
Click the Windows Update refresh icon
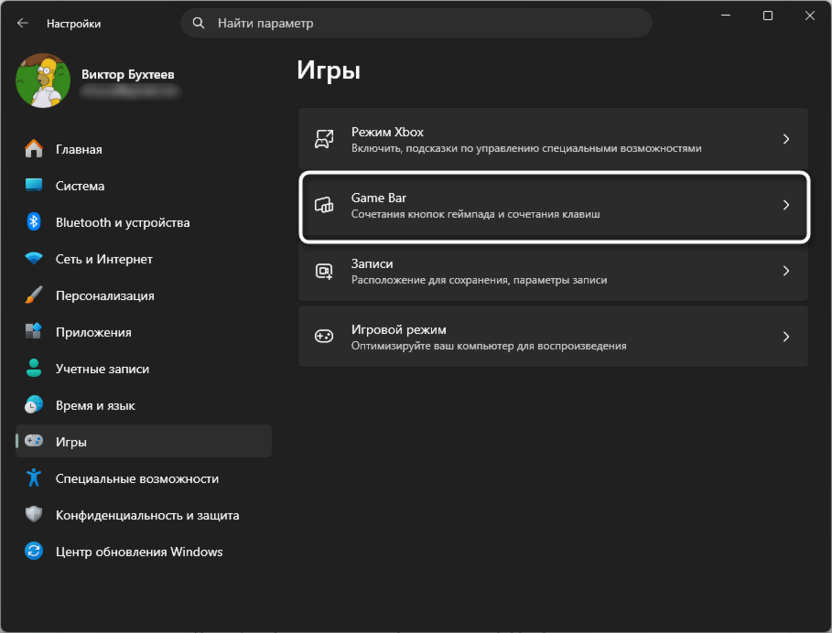[34, 551]
